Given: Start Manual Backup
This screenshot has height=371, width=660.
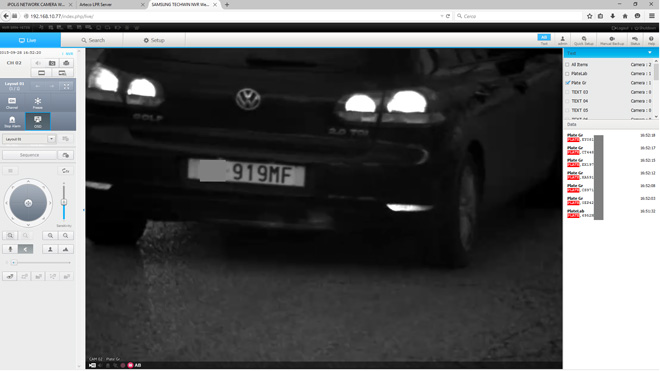Looking at the screenshot, I should [x=612, y=40].
